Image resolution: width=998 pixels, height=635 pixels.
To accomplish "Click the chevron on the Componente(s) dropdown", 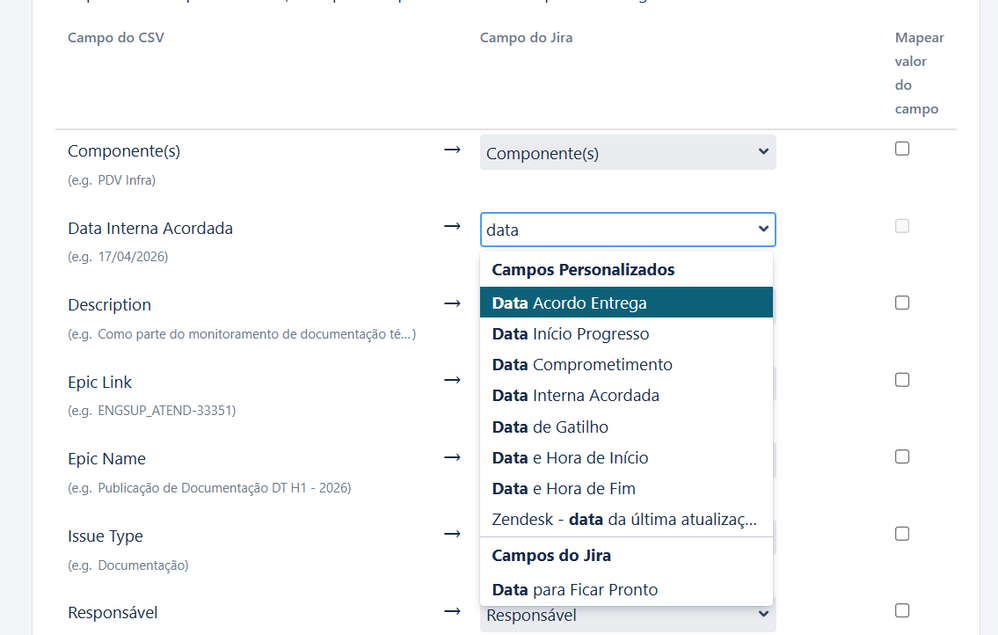I will coord(763,152).
